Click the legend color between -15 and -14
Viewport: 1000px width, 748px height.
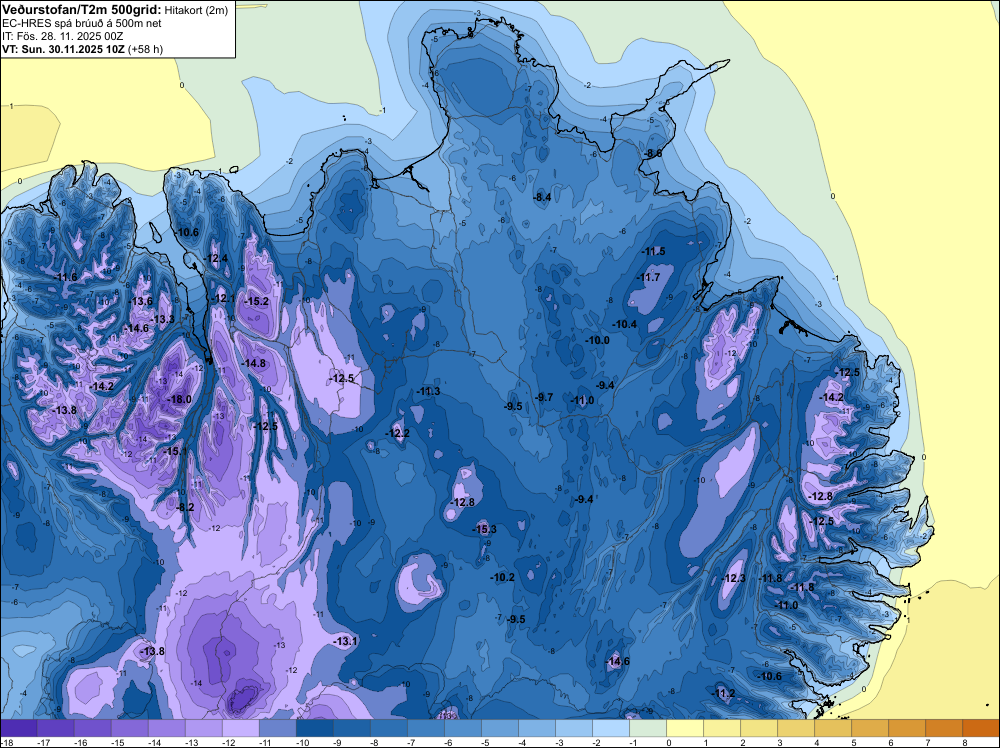(130, 728)
